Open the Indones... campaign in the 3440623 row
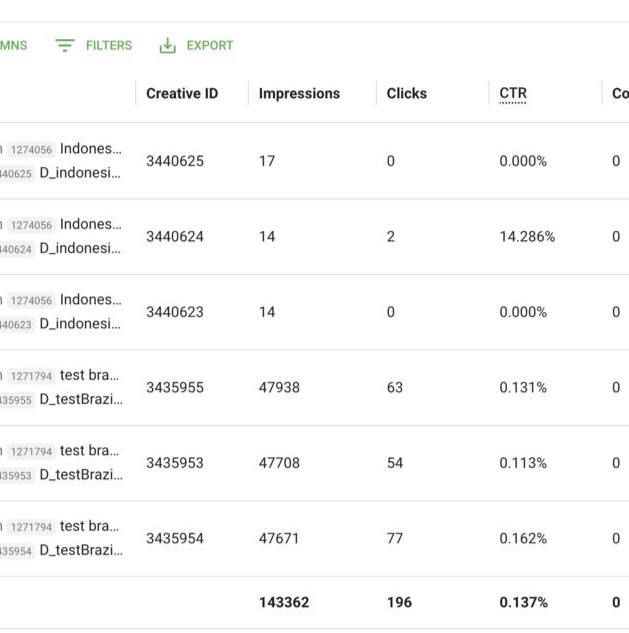The height and width of the screenshot is (633, 629). 90,300
